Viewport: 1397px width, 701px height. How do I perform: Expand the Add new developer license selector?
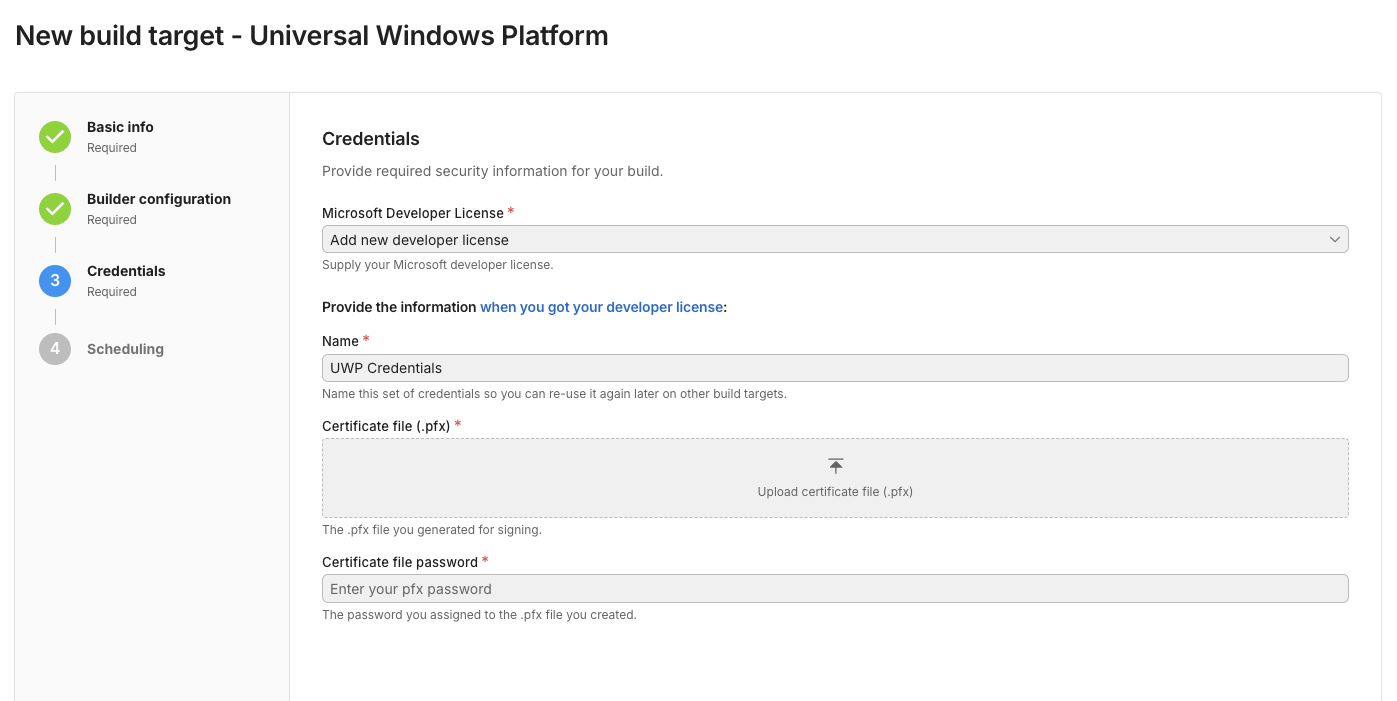(835, 239)
